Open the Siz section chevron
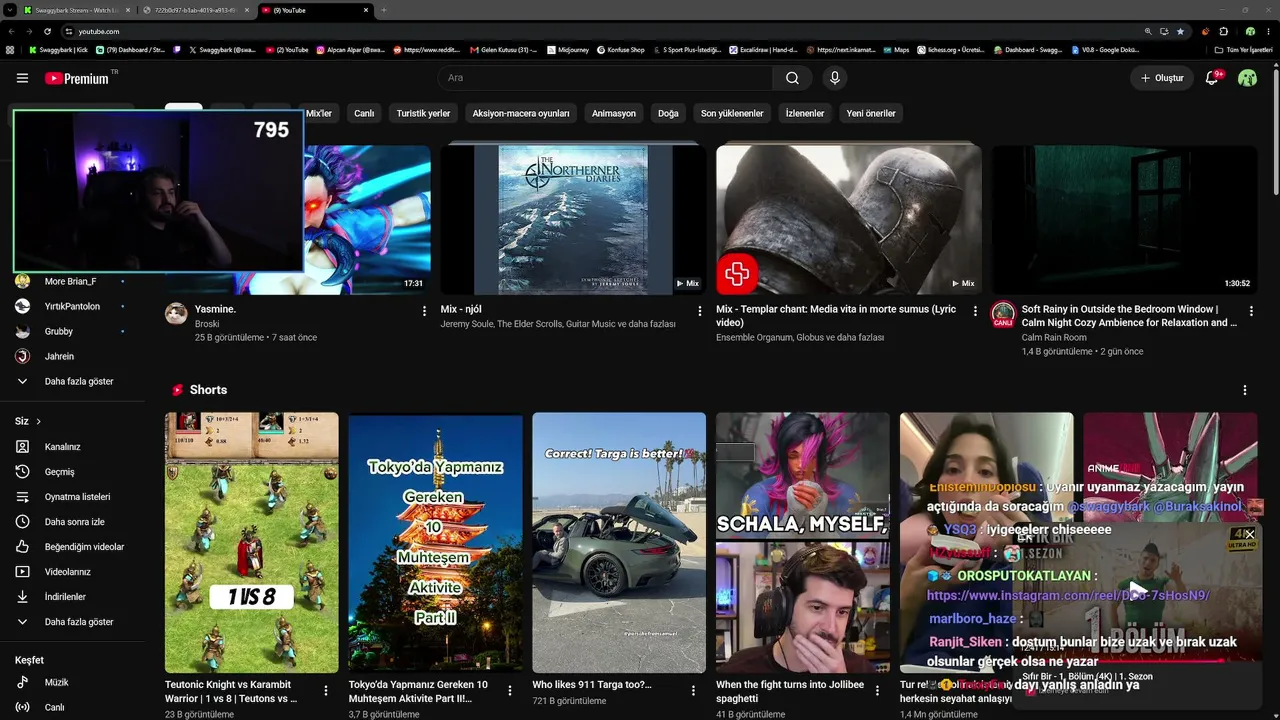The width and height of the screenshot is (1280, 720). [x=38, y=421]
